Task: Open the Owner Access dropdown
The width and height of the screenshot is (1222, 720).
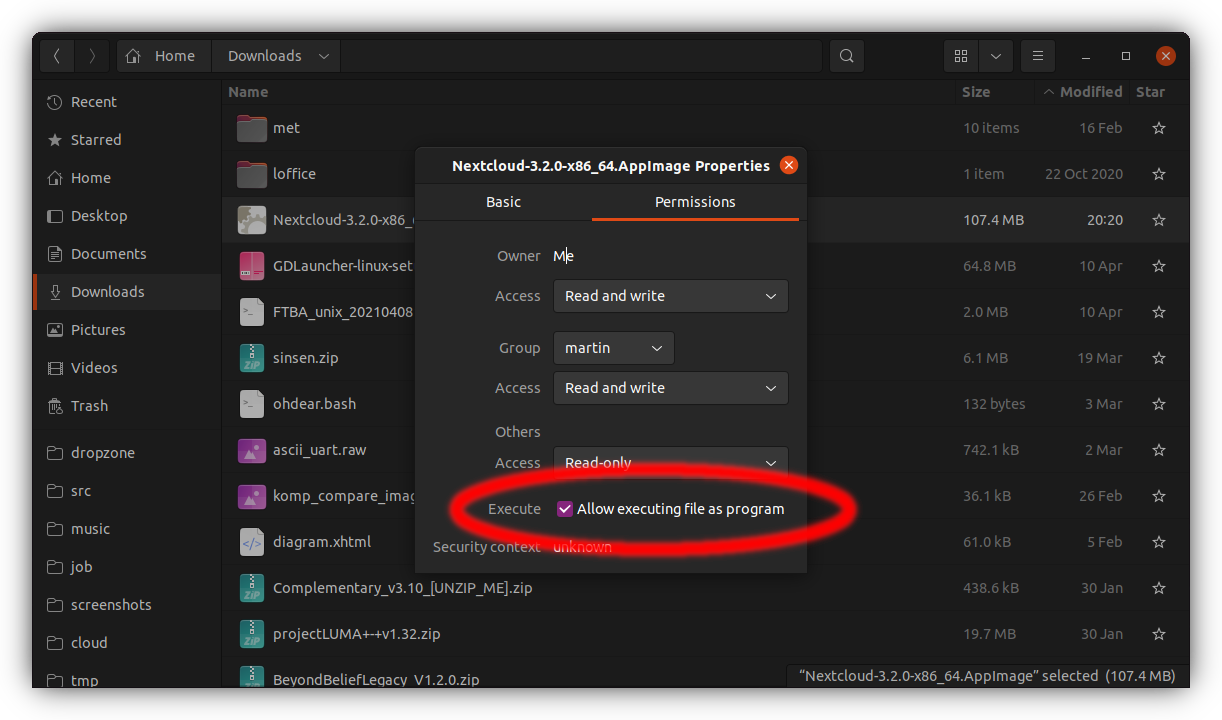Action: 671,296
